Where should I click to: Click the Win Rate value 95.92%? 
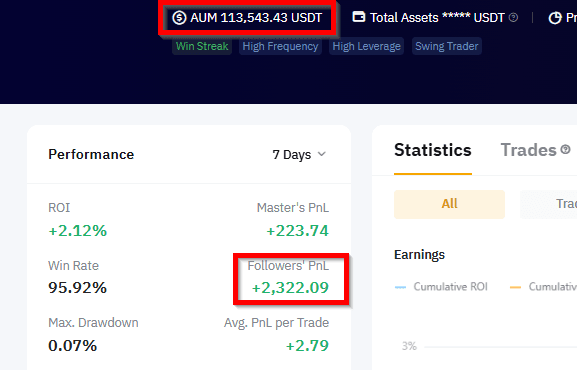(x=77, y=288)
